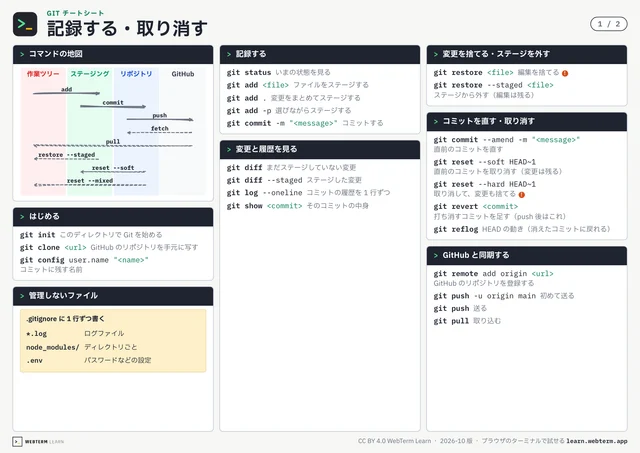Click the chevron in the コマンドの地図 header
This screenshot has height=453, width=640.
pyautogui.click(x=22, y=54)
